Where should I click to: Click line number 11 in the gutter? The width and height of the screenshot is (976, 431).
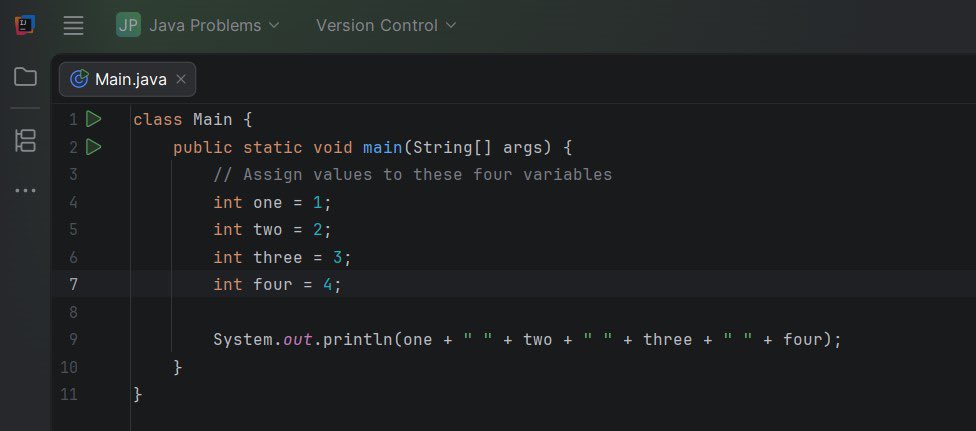70,394
